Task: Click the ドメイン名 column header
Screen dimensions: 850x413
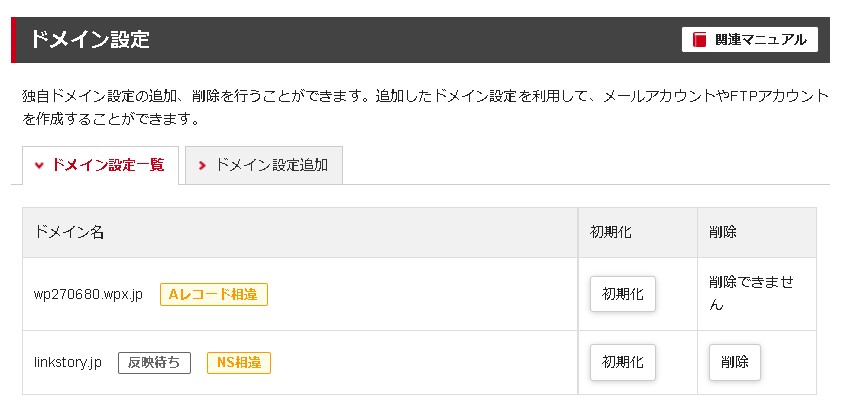Action: (x=69, y=232)
